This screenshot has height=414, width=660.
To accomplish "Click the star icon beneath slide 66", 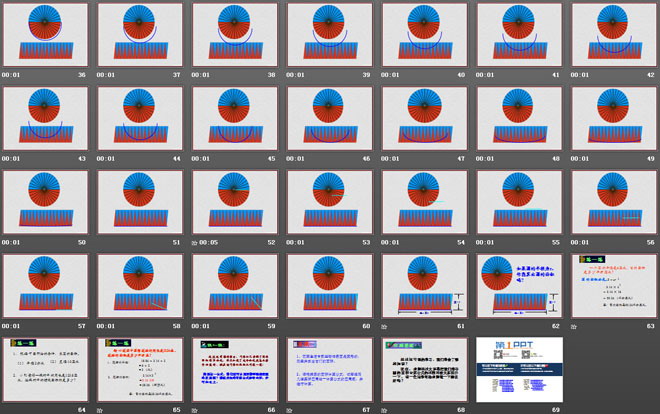I will coord(195,409).
